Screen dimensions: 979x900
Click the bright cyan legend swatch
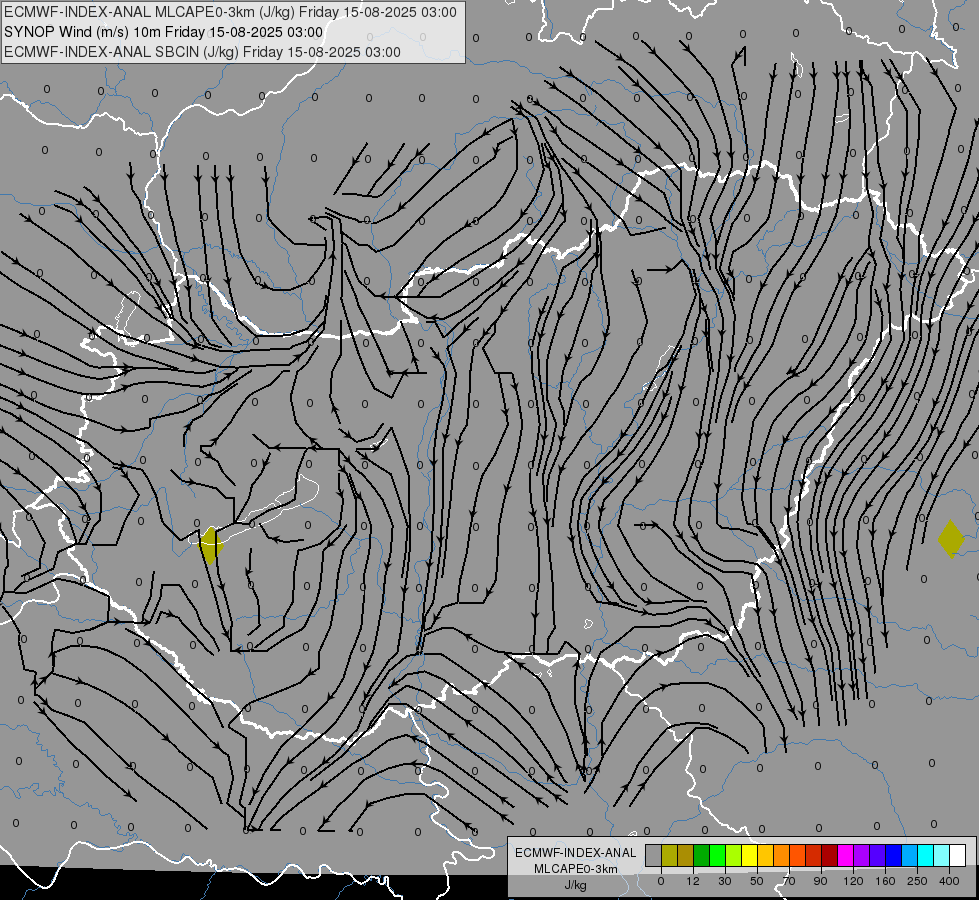[925, 855]
